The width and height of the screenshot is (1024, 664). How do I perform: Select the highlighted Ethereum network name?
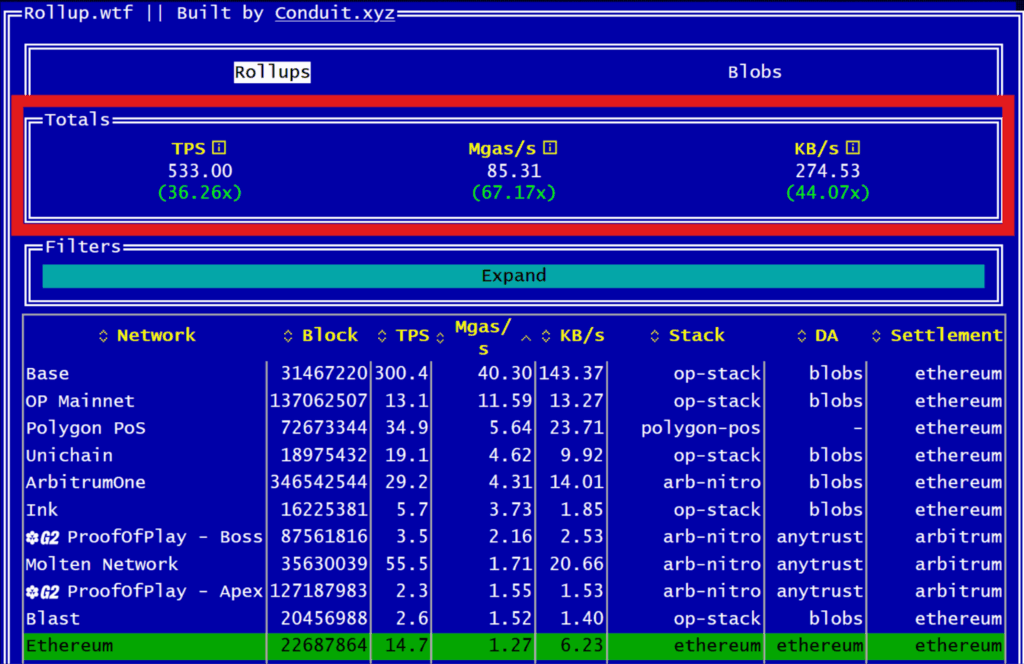pos(69,646)
